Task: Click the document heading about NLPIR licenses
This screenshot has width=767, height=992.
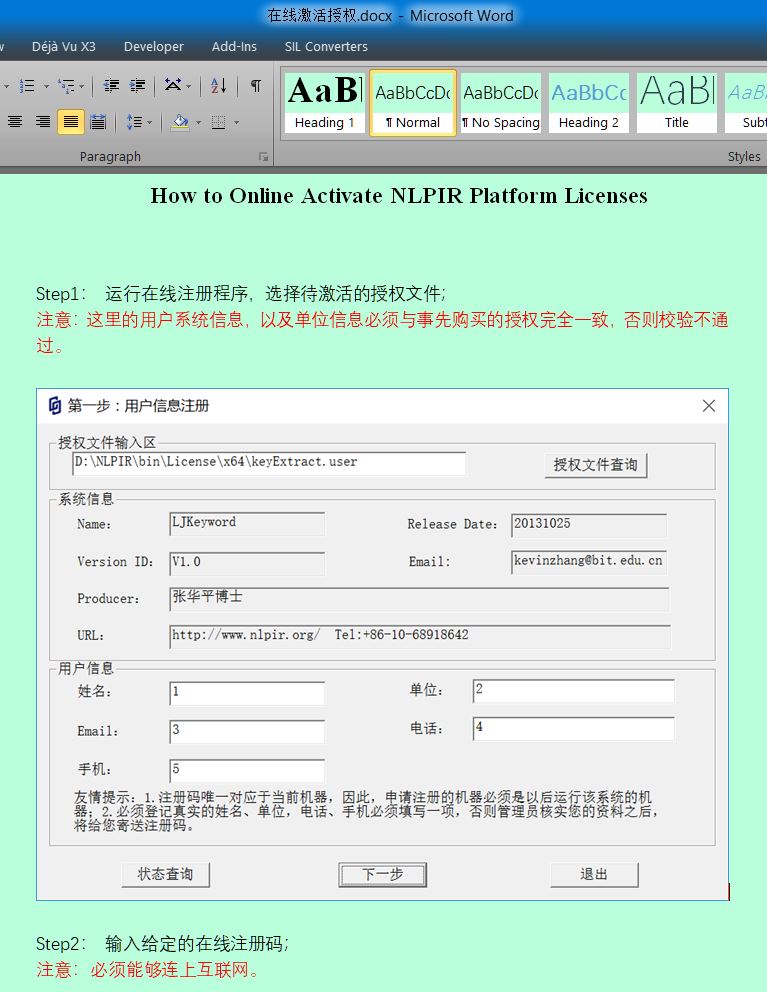Action: (399, 195)
